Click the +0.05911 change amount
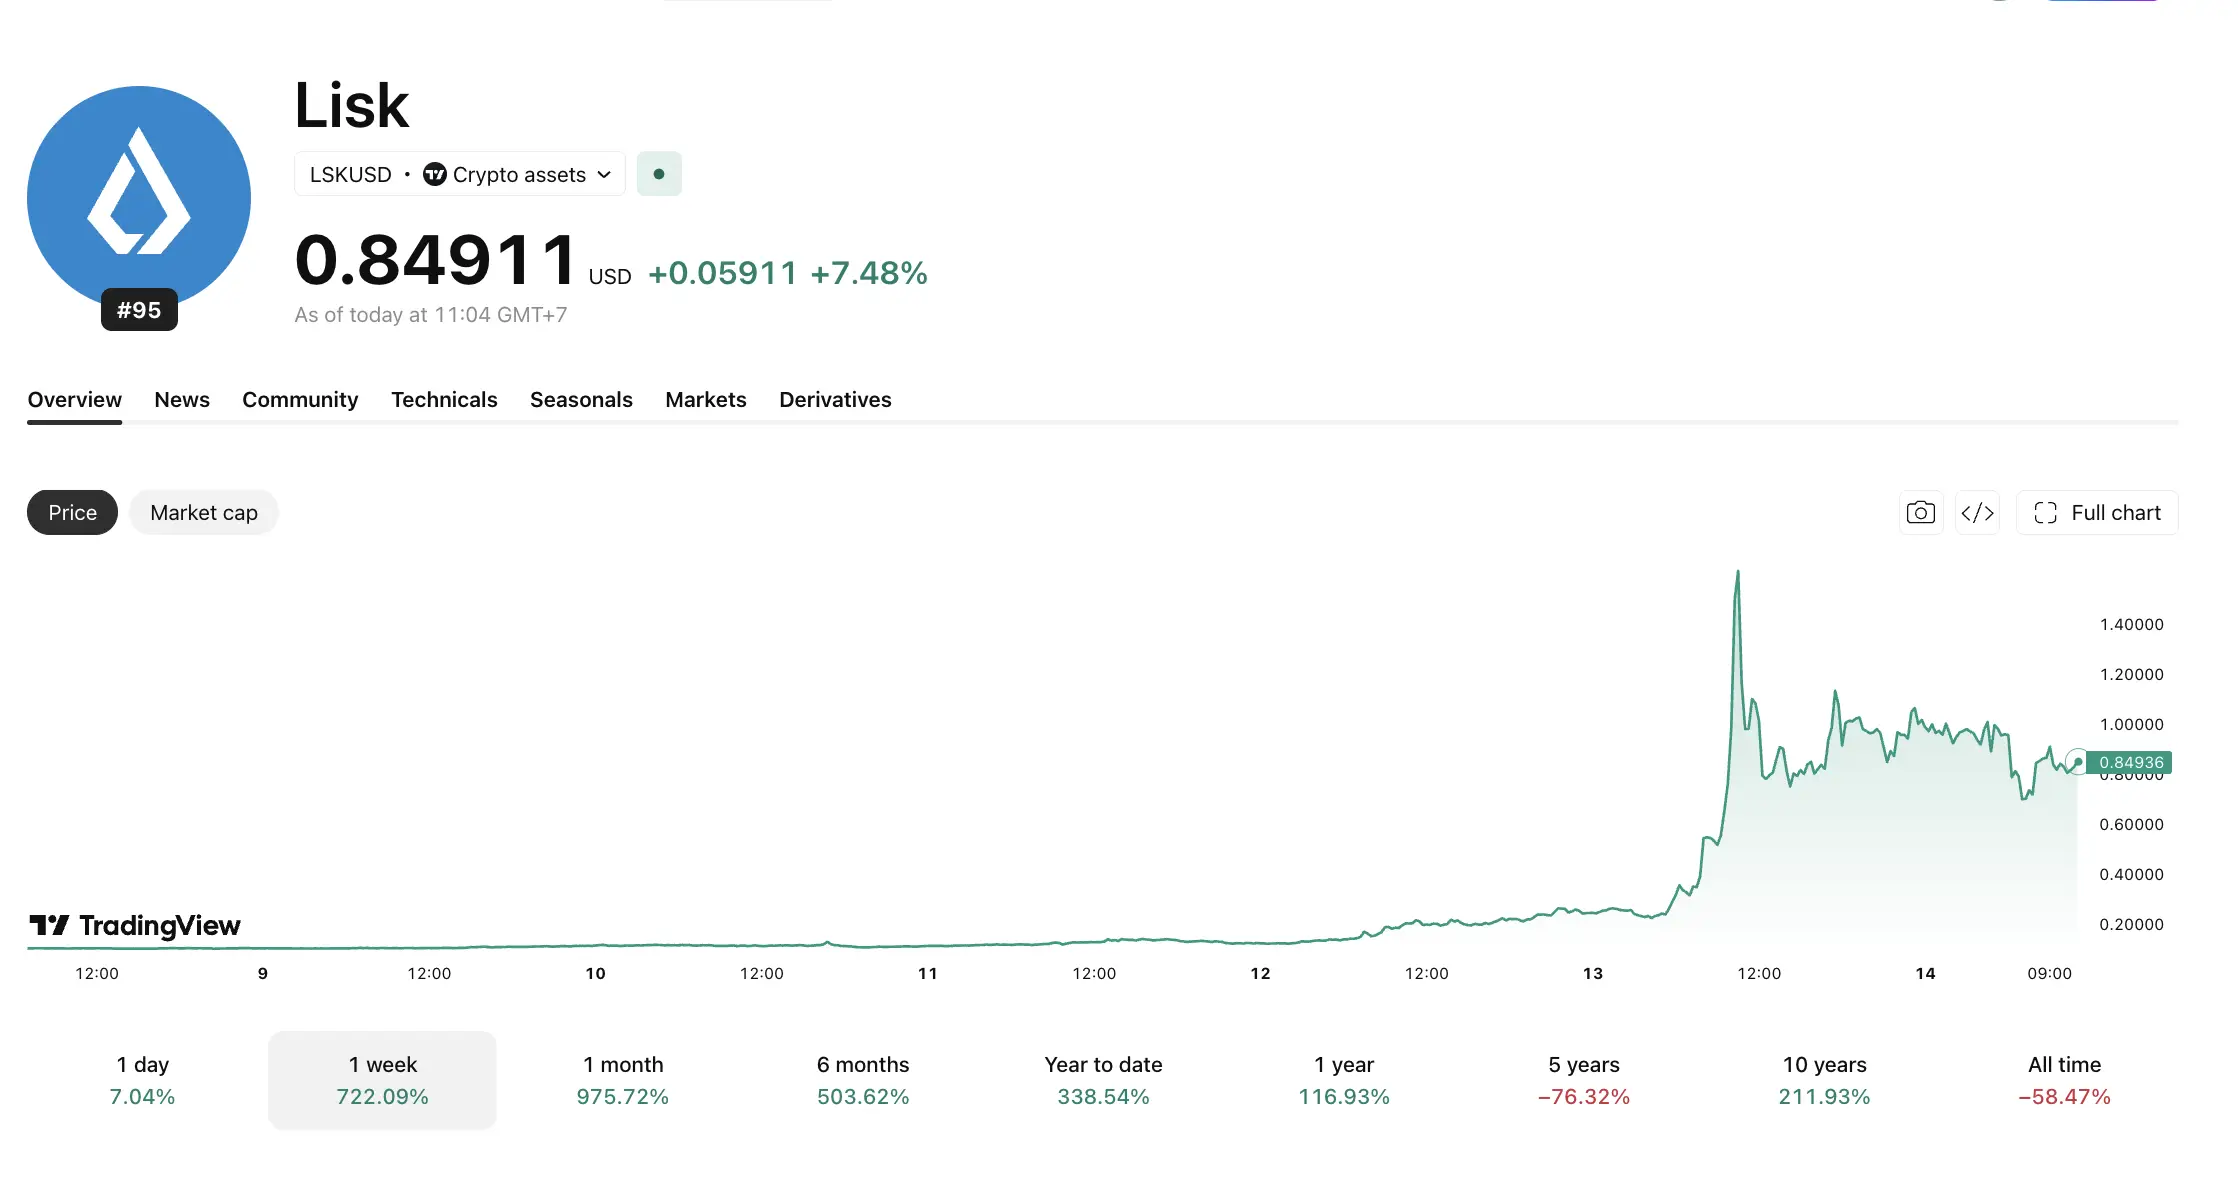Screen dimensions: 2238x1202 pyautogui.click(x=723, y=273)
